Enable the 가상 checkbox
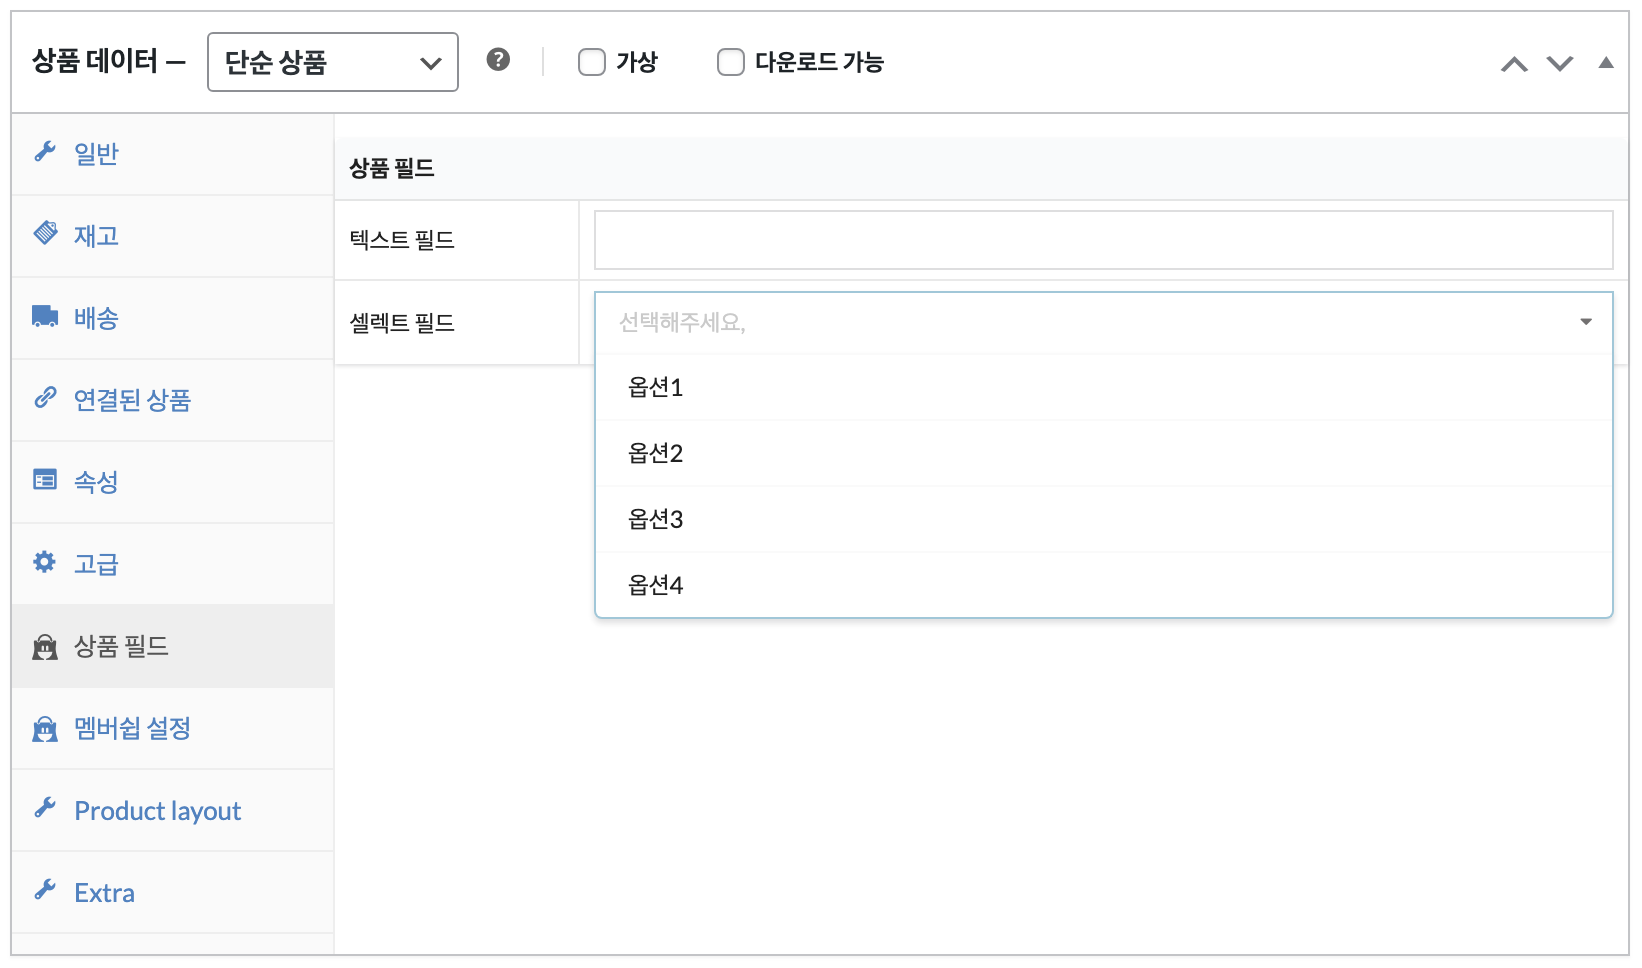This screenshot has width=1642, height=968. (x=592, y=62)
